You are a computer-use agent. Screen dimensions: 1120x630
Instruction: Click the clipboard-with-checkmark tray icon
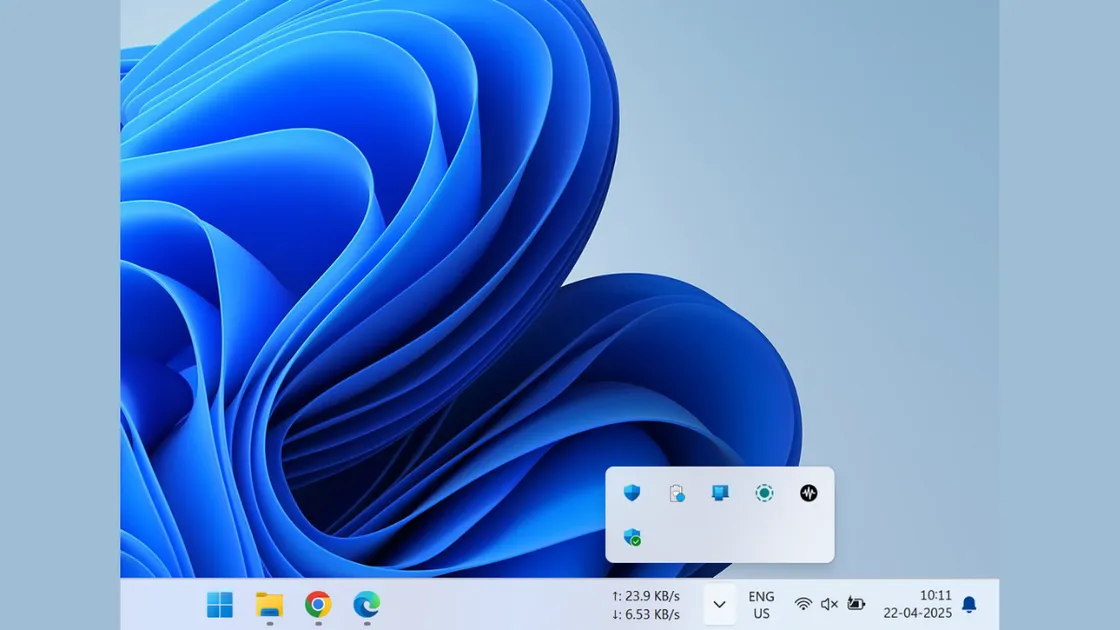[678, 493]
